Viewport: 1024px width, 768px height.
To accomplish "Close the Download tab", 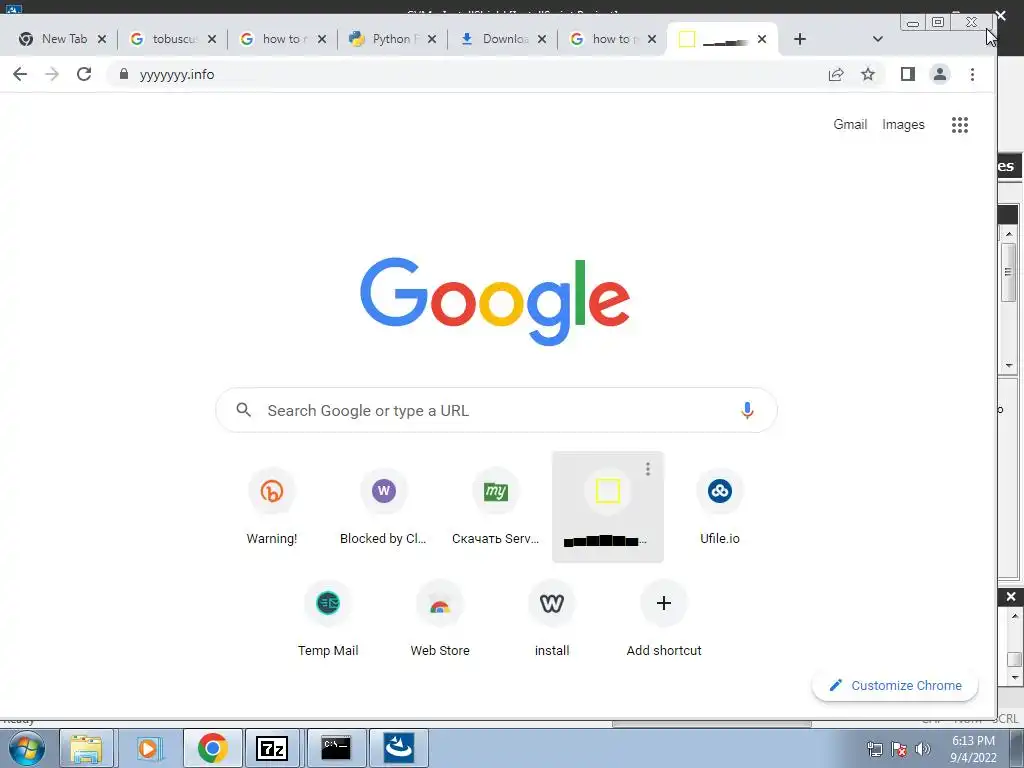I will (542, 39).
